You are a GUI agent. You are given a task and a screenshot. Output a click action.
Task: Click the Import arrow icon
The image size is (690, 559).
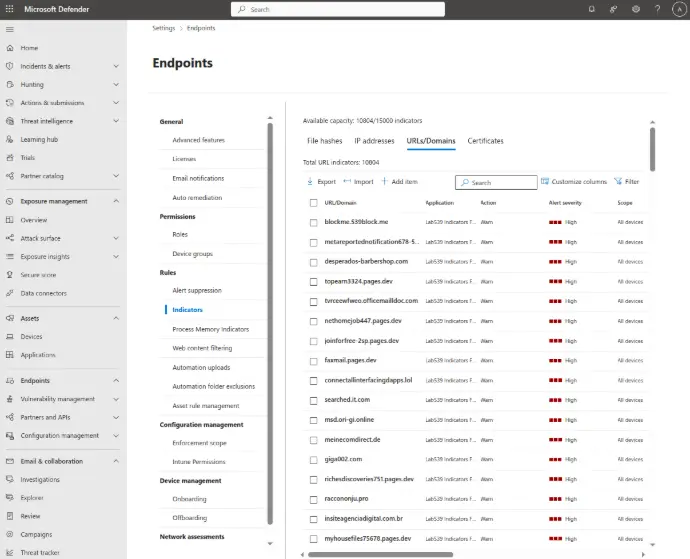pos(347,181)
